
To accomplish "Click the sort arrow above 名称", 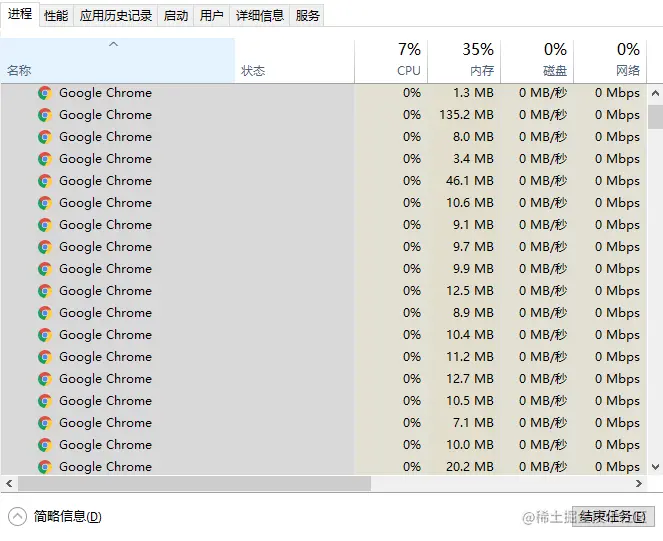I will (113, 44).
